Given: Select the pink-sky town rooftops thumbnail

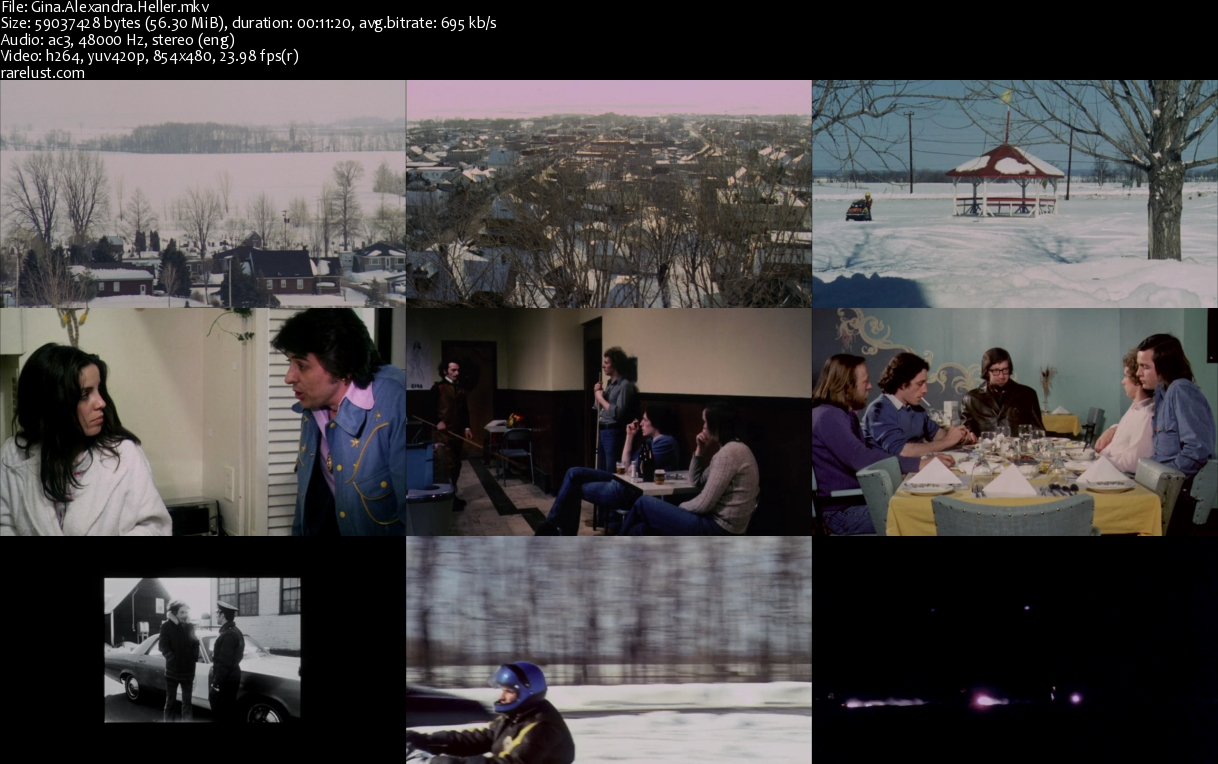Looking at the screenshot, I should pyautogui.click(x=608, y=193).
